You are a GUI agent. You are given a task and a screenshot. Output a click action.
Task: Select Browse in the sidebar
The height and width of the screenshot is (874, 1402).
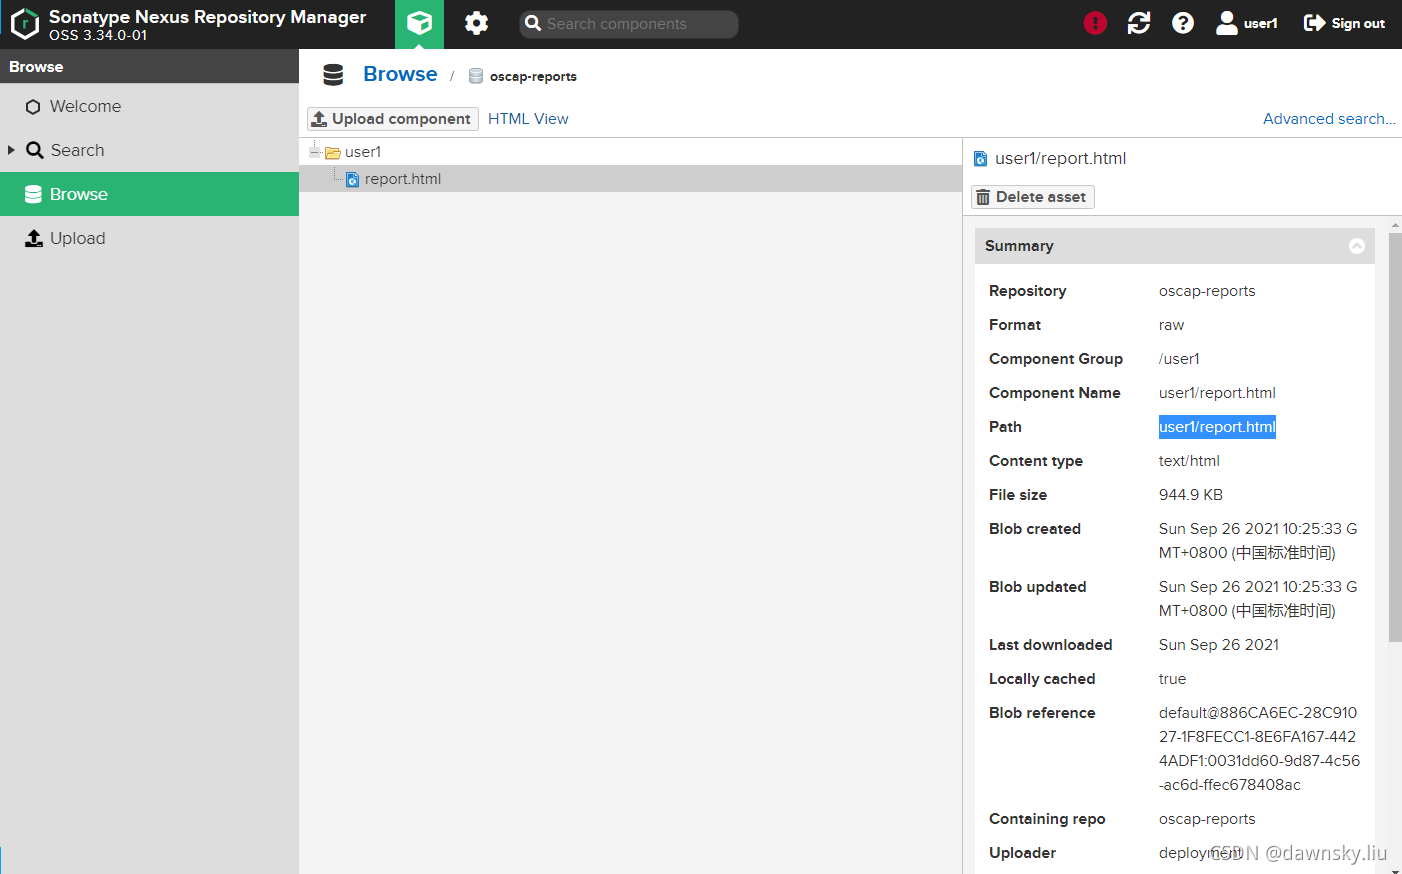coord(150,194)
